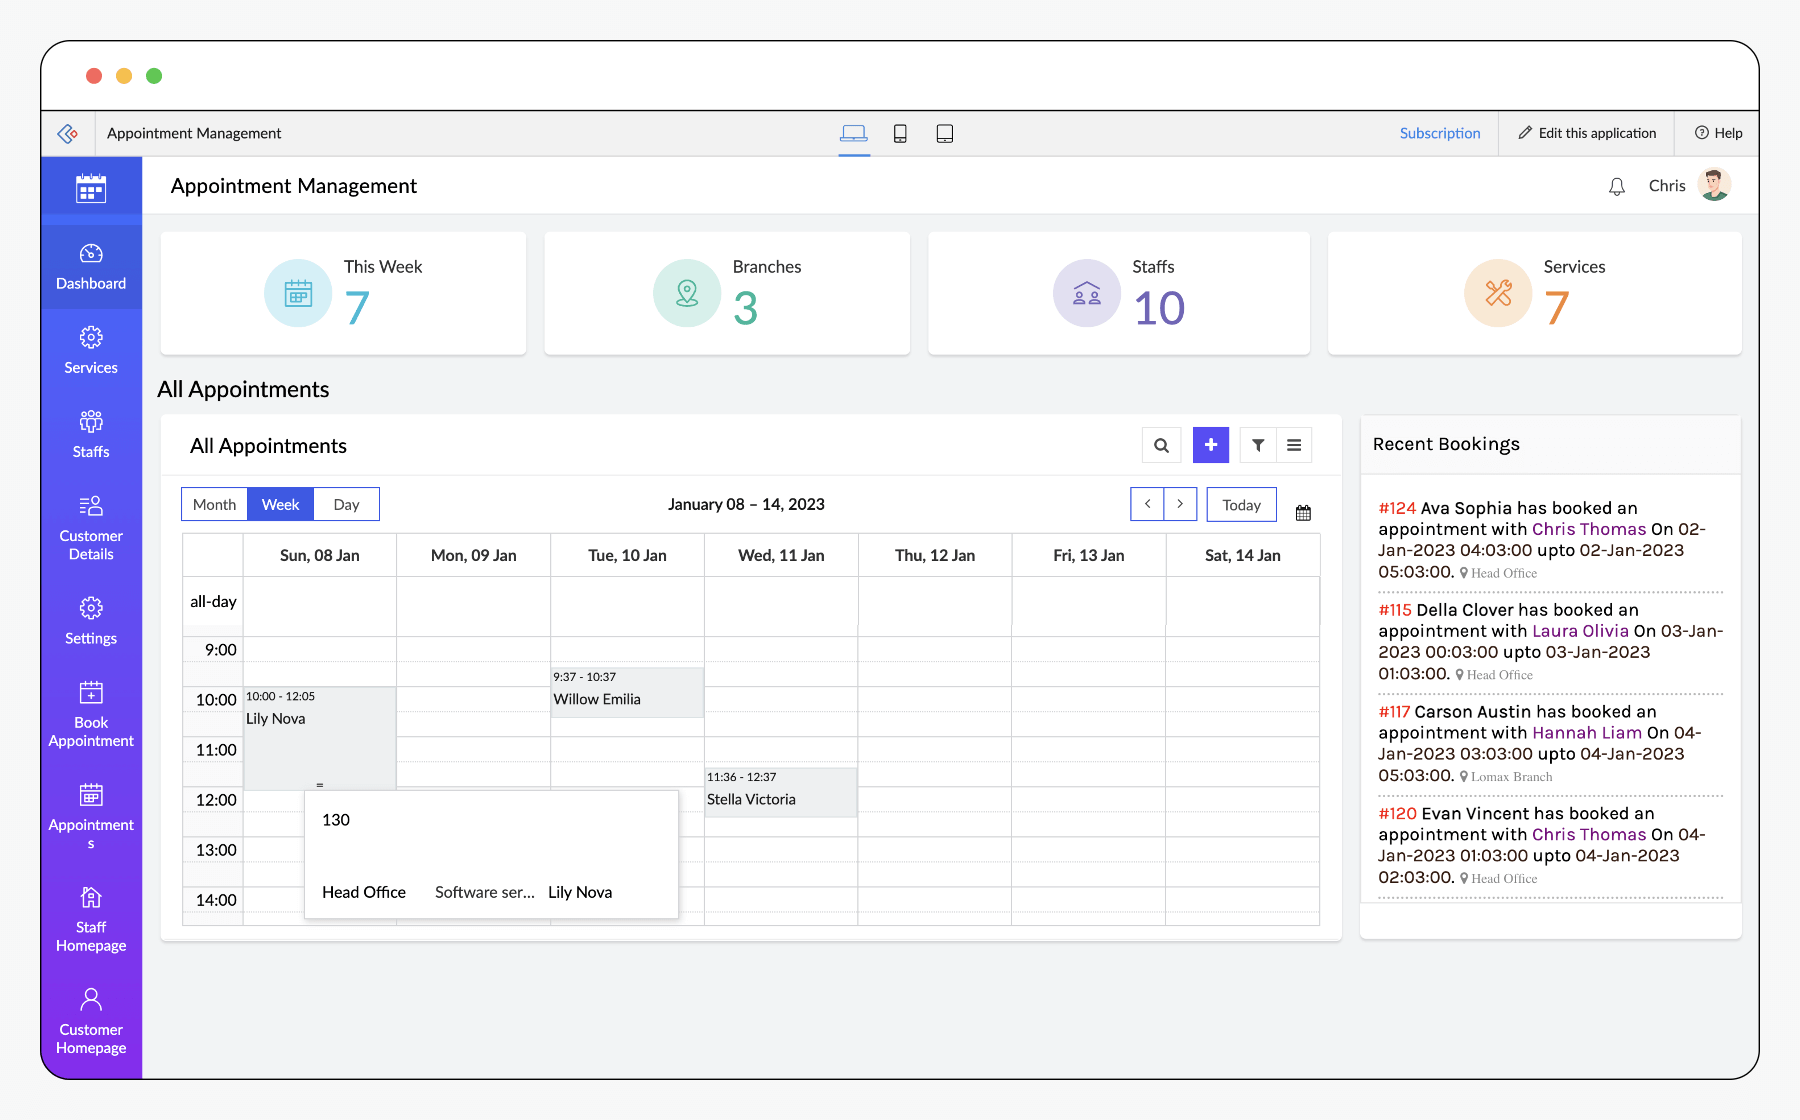The image size is (1800, 1120).
Task: Switch to tablet preview mode
Action: point(944,134)
